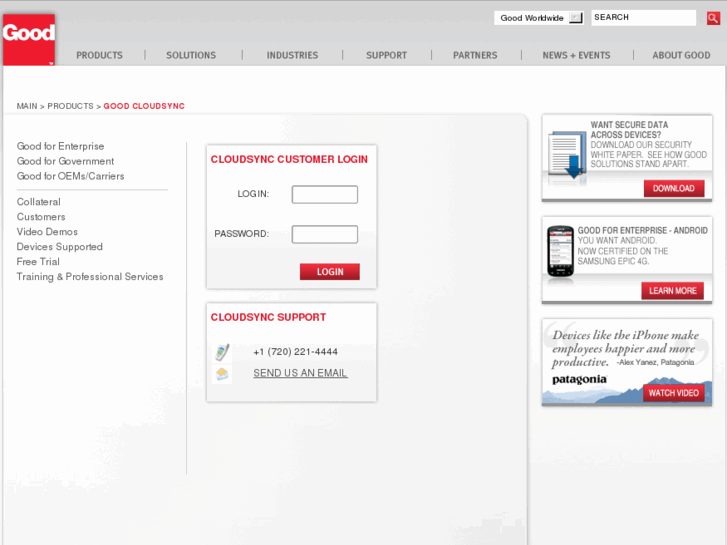Viewport: 727px width, 545px height.
Task: Click the Products breadcrumb link
Action: [x=70, y=106]
